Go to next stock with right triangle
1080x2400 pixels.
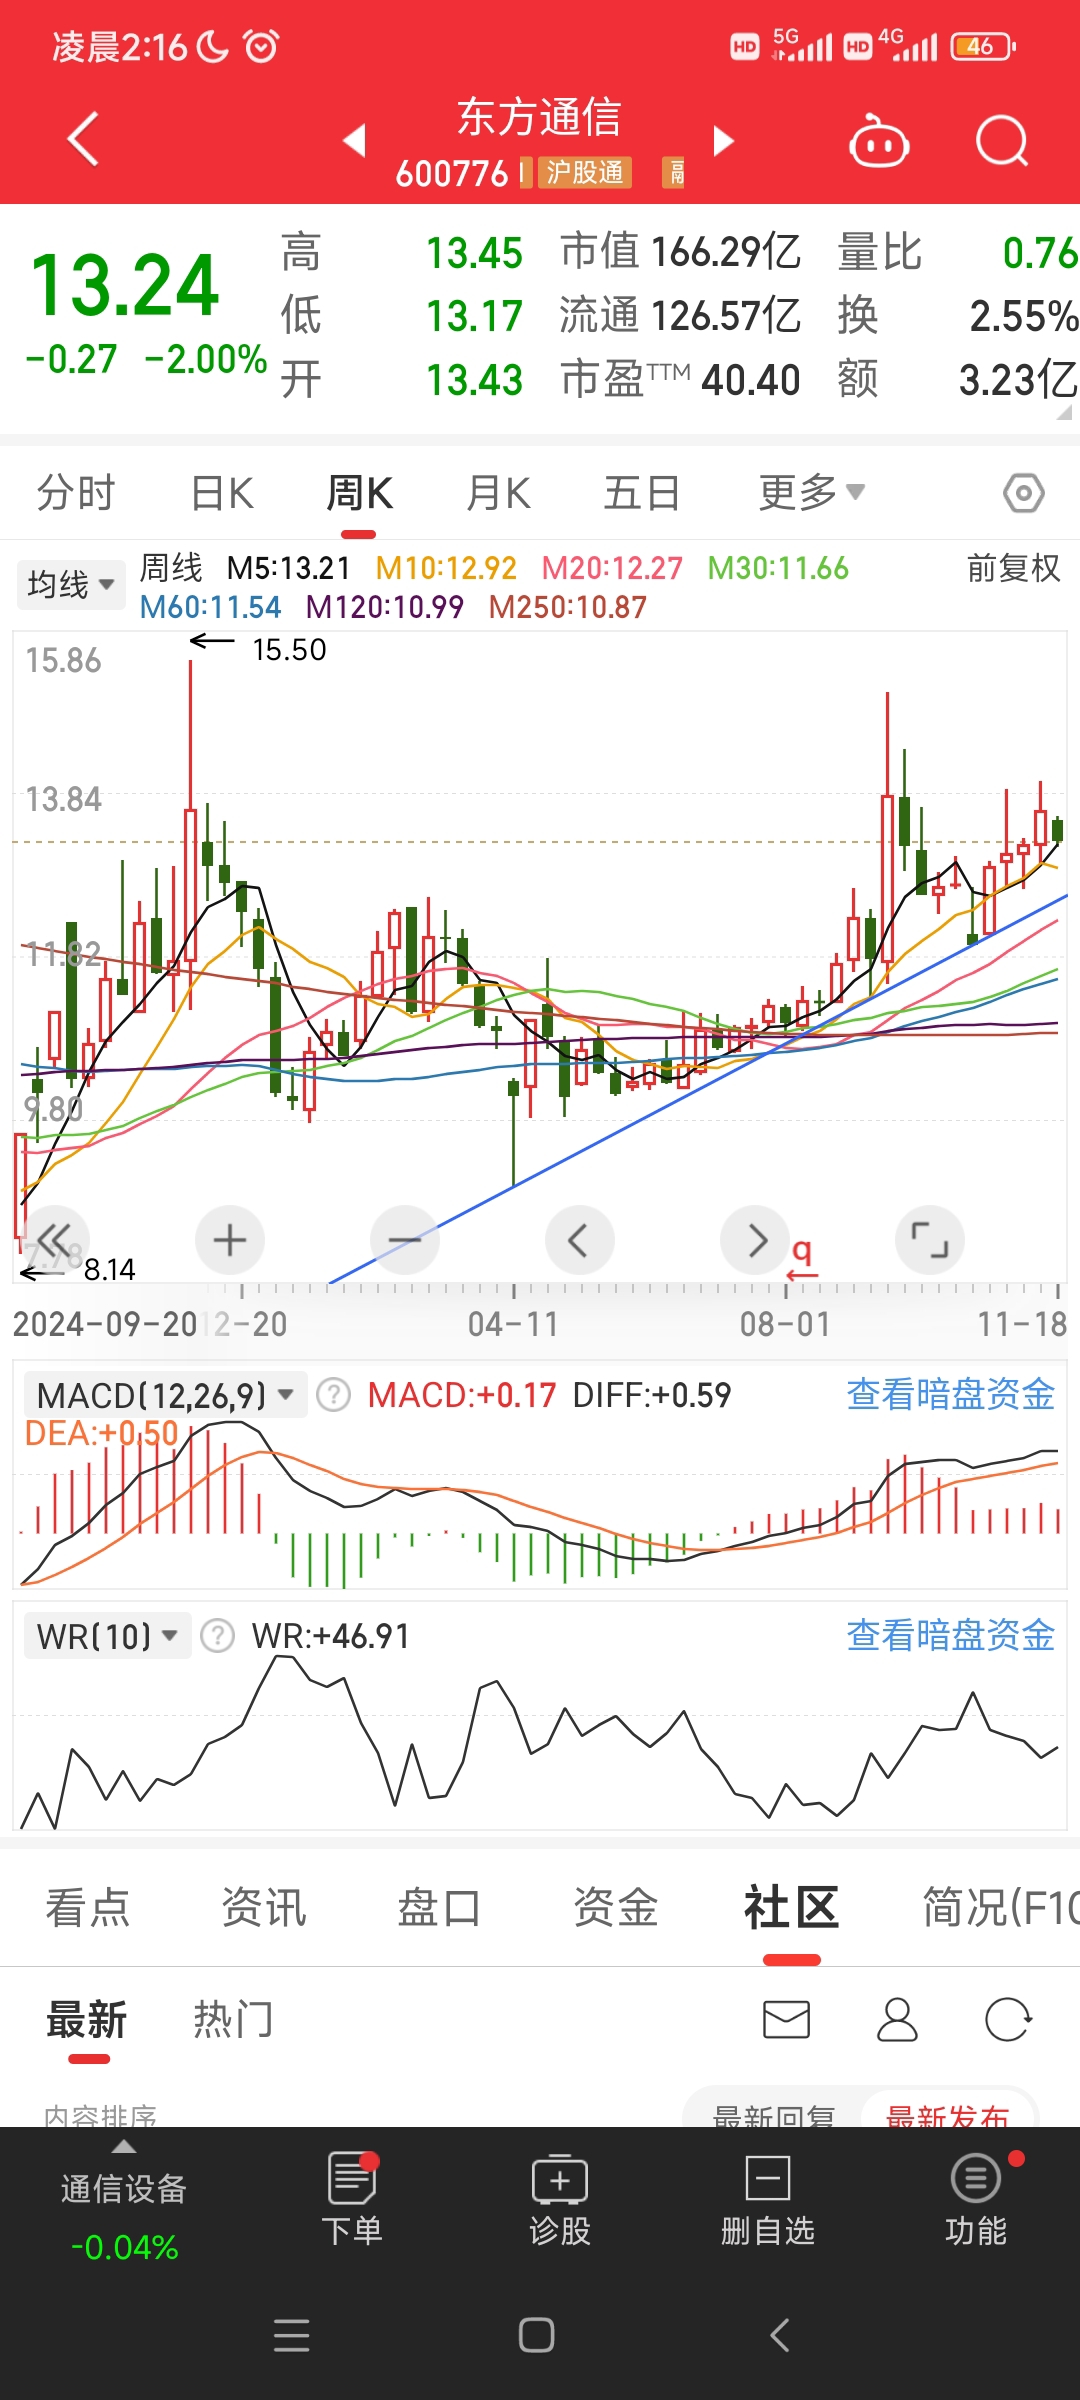(724, 141)
